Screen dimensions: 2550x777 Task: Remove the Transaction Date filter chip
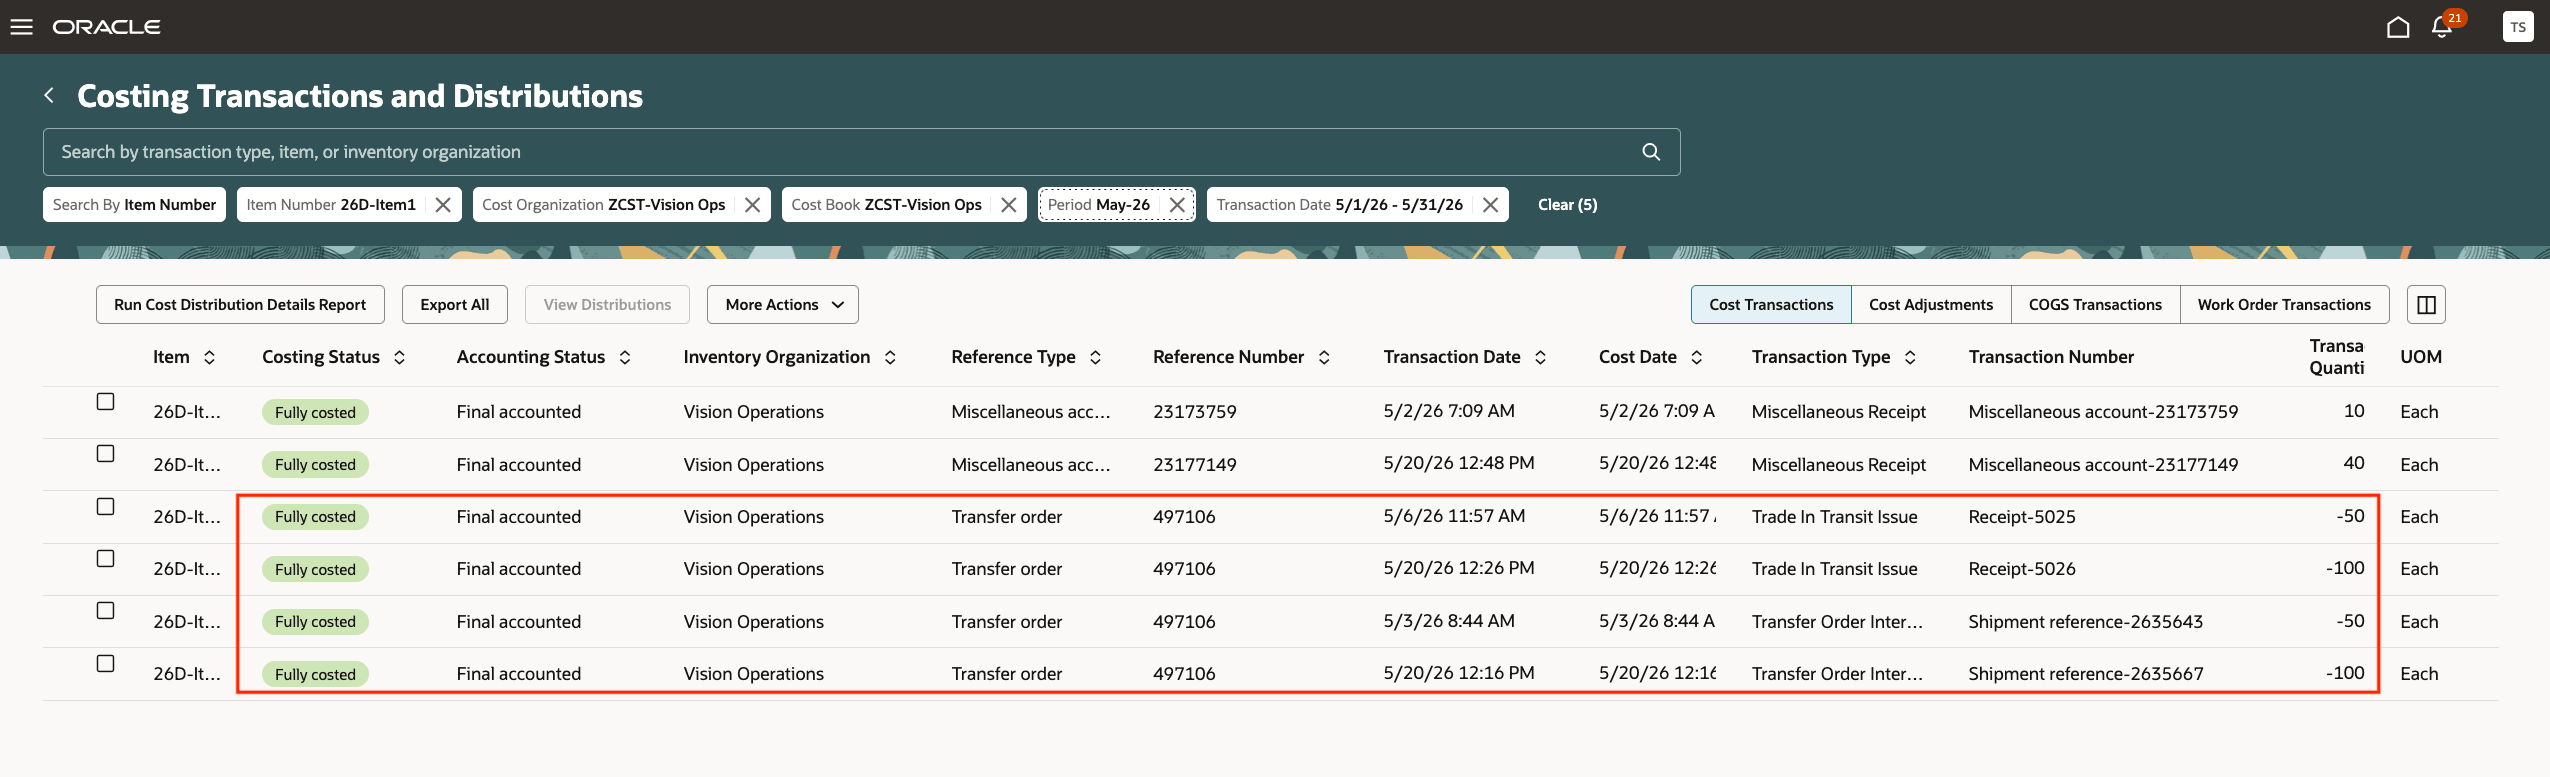pos(1490,205)
